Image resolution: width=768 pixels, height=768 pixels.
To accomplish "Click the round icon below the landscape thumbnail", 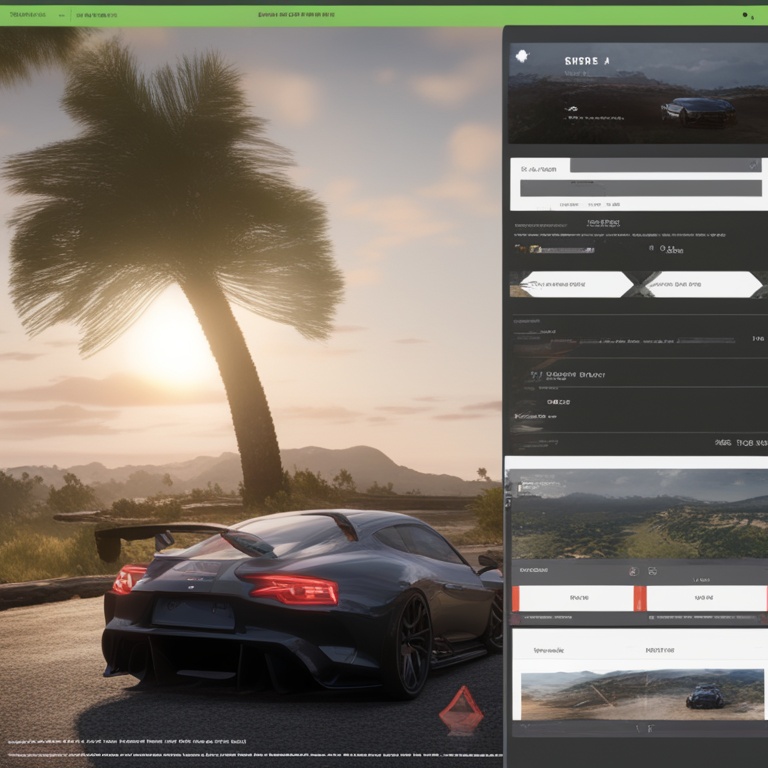I will click(x=633, y=571).
